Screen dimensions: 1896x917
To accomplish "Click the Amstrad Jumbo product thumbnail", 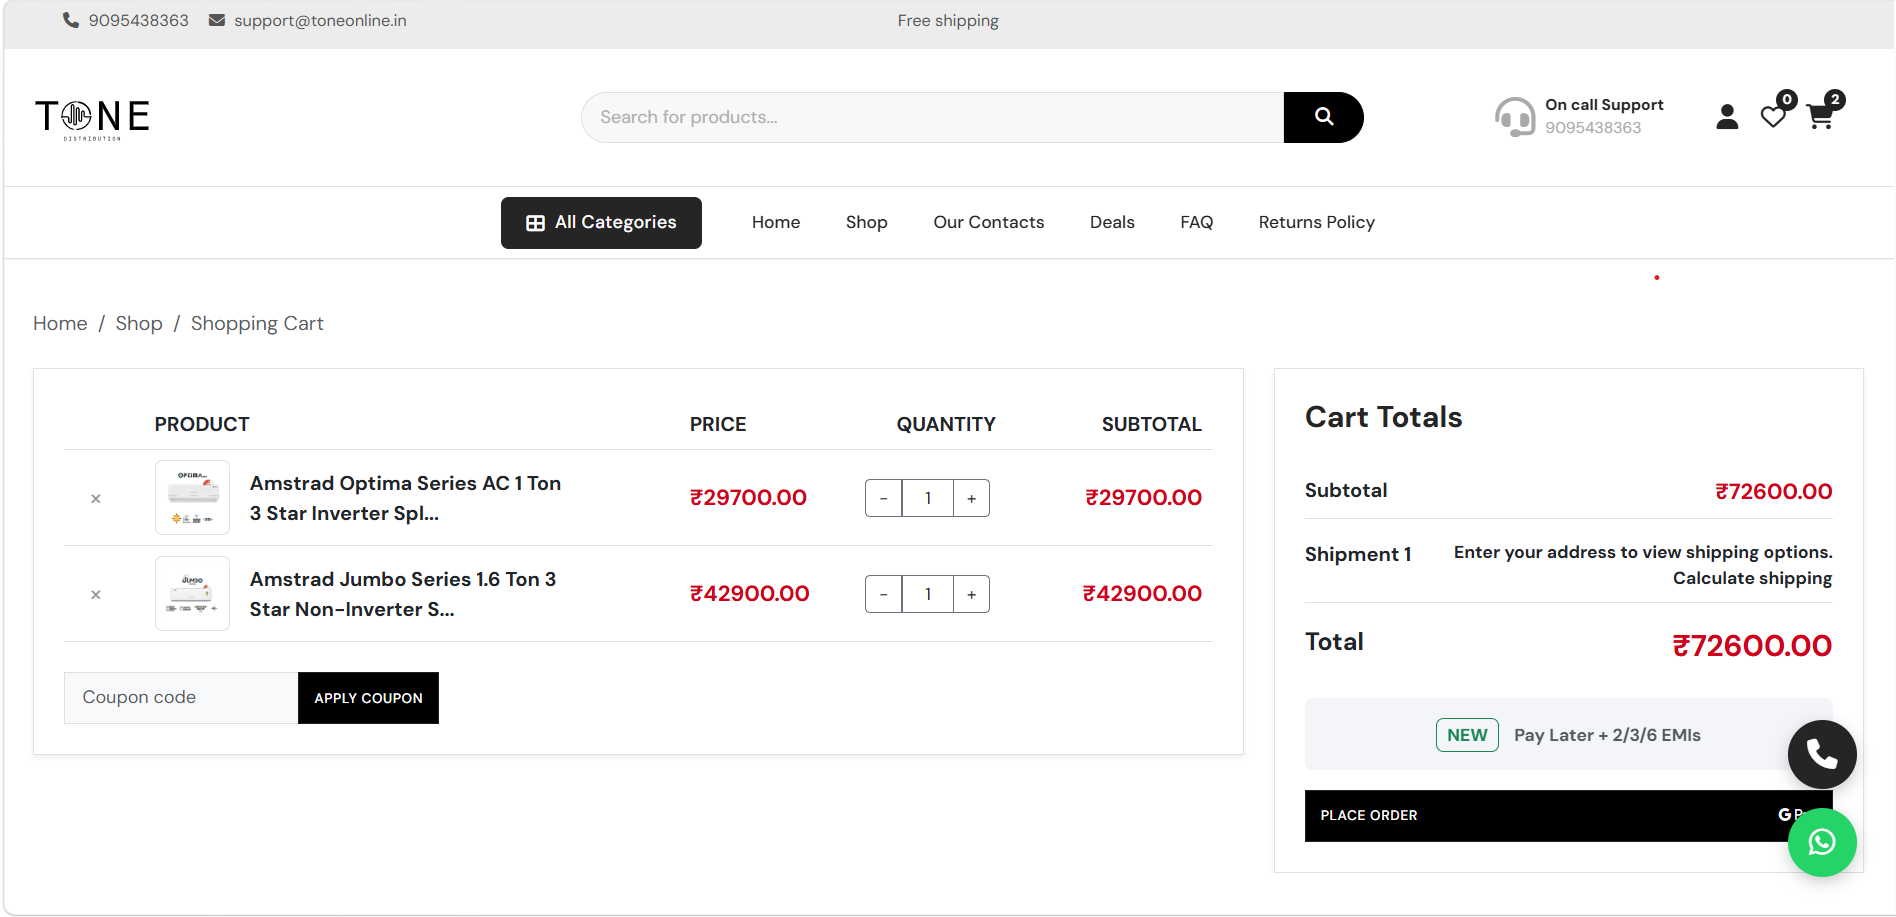I will tap(192, 593).
